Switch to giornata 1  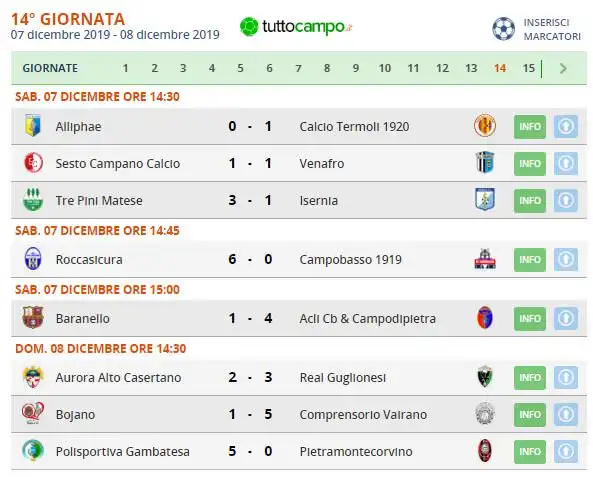point(126,68)
